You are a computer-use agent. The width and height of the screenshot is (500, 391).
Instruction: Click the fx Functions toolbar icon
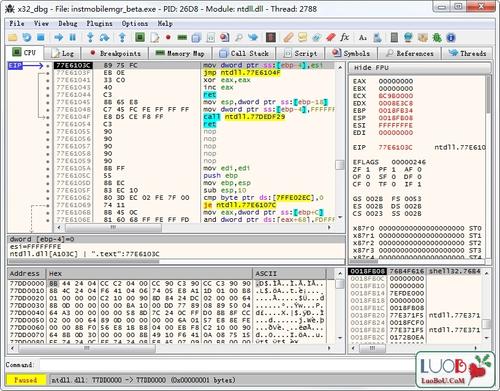coord(345,37)
